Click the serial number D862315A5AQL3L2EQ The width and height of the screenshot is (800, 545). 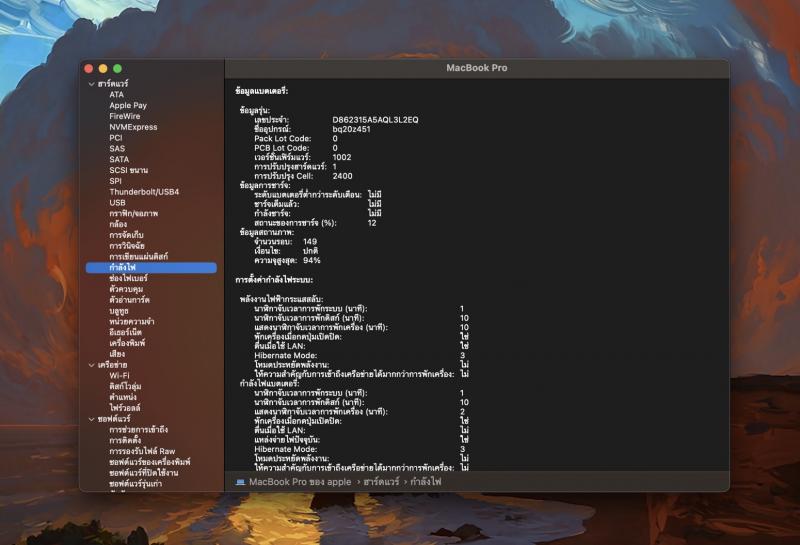pyautogui.click(x=375, y=120)
